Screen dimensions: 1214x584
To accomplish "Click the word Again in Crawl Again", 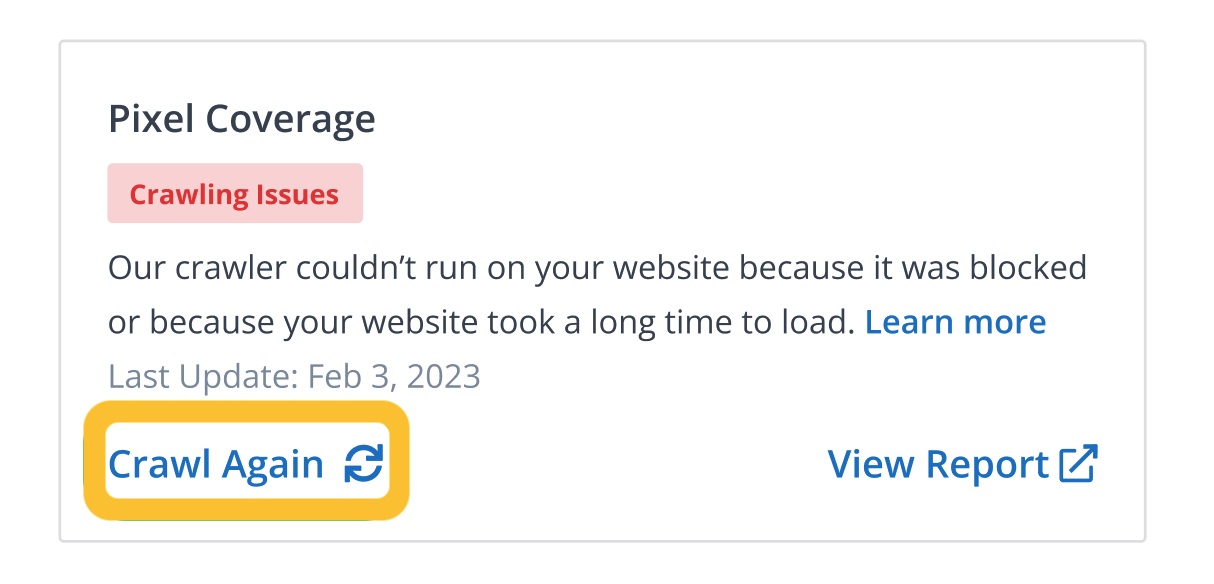I will click(273, 465).
